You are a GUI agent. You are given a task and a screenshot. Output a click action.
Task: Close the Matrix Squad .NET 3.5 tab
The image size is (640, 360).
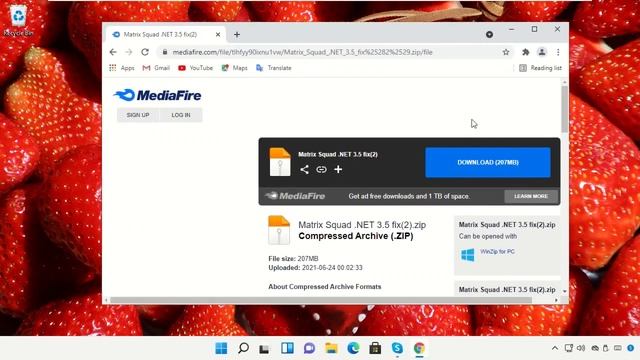[x=218, y=35]
